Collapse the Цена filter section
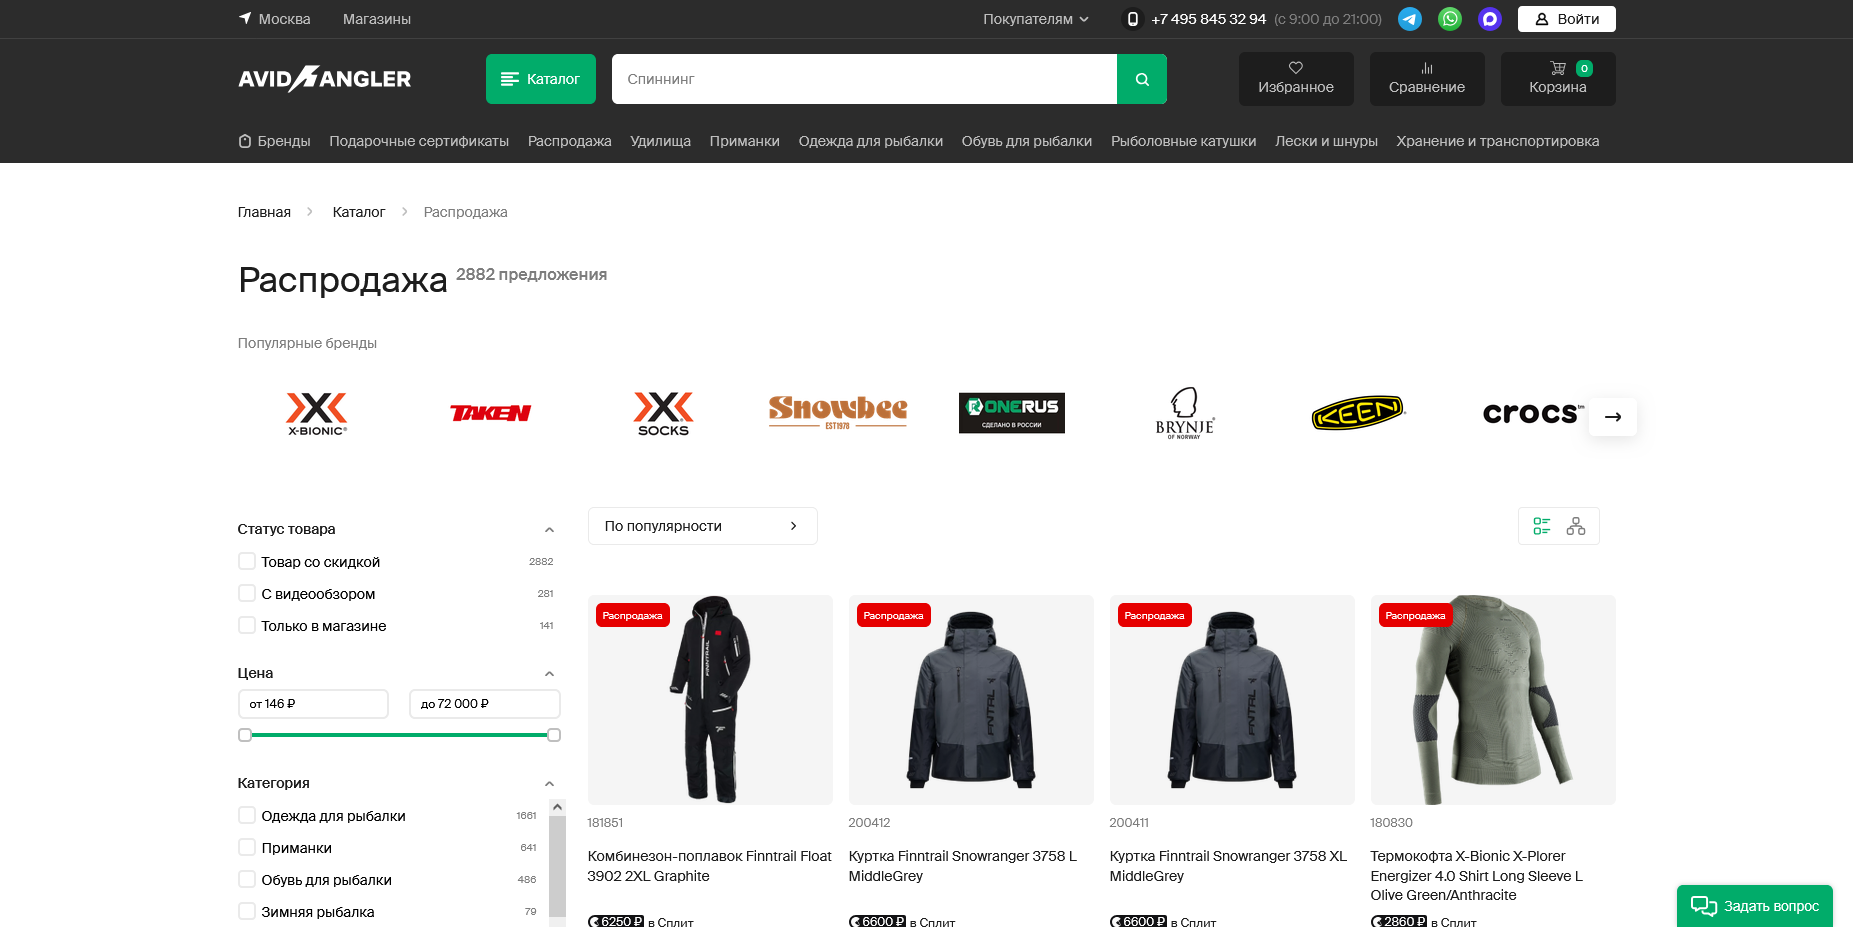This screenshot has width=1853, height=927. pos(549,674)
